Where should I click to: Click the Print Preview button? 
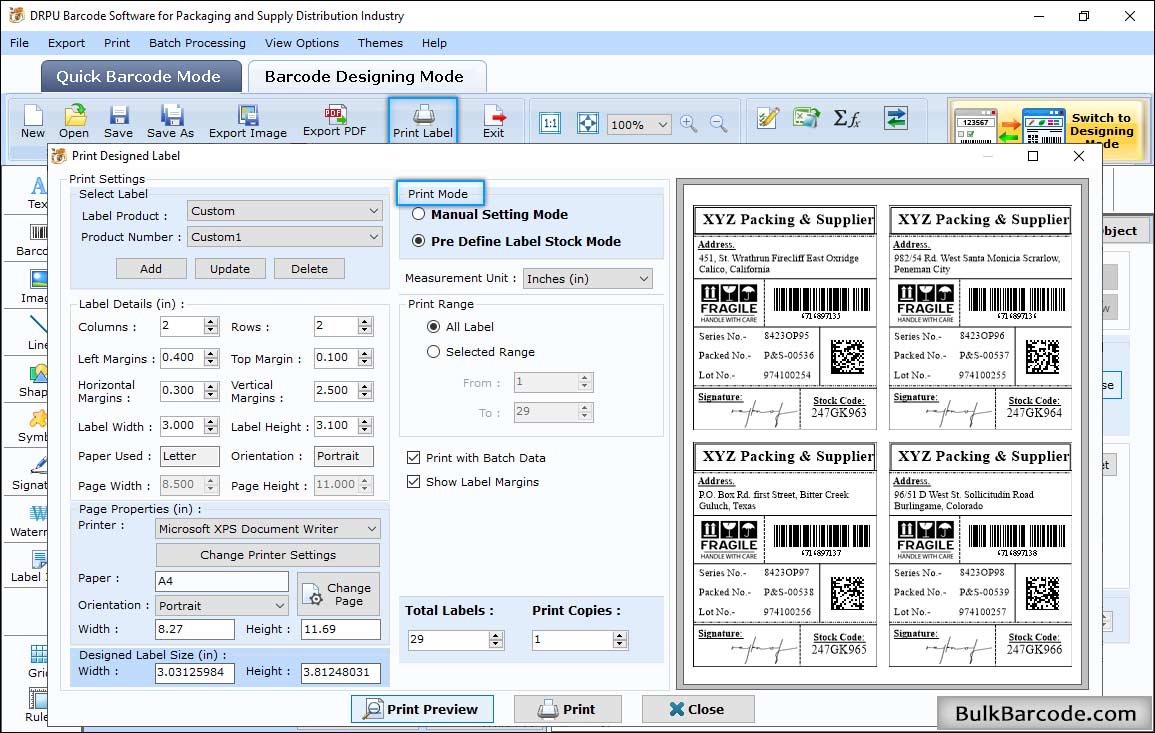422,709
